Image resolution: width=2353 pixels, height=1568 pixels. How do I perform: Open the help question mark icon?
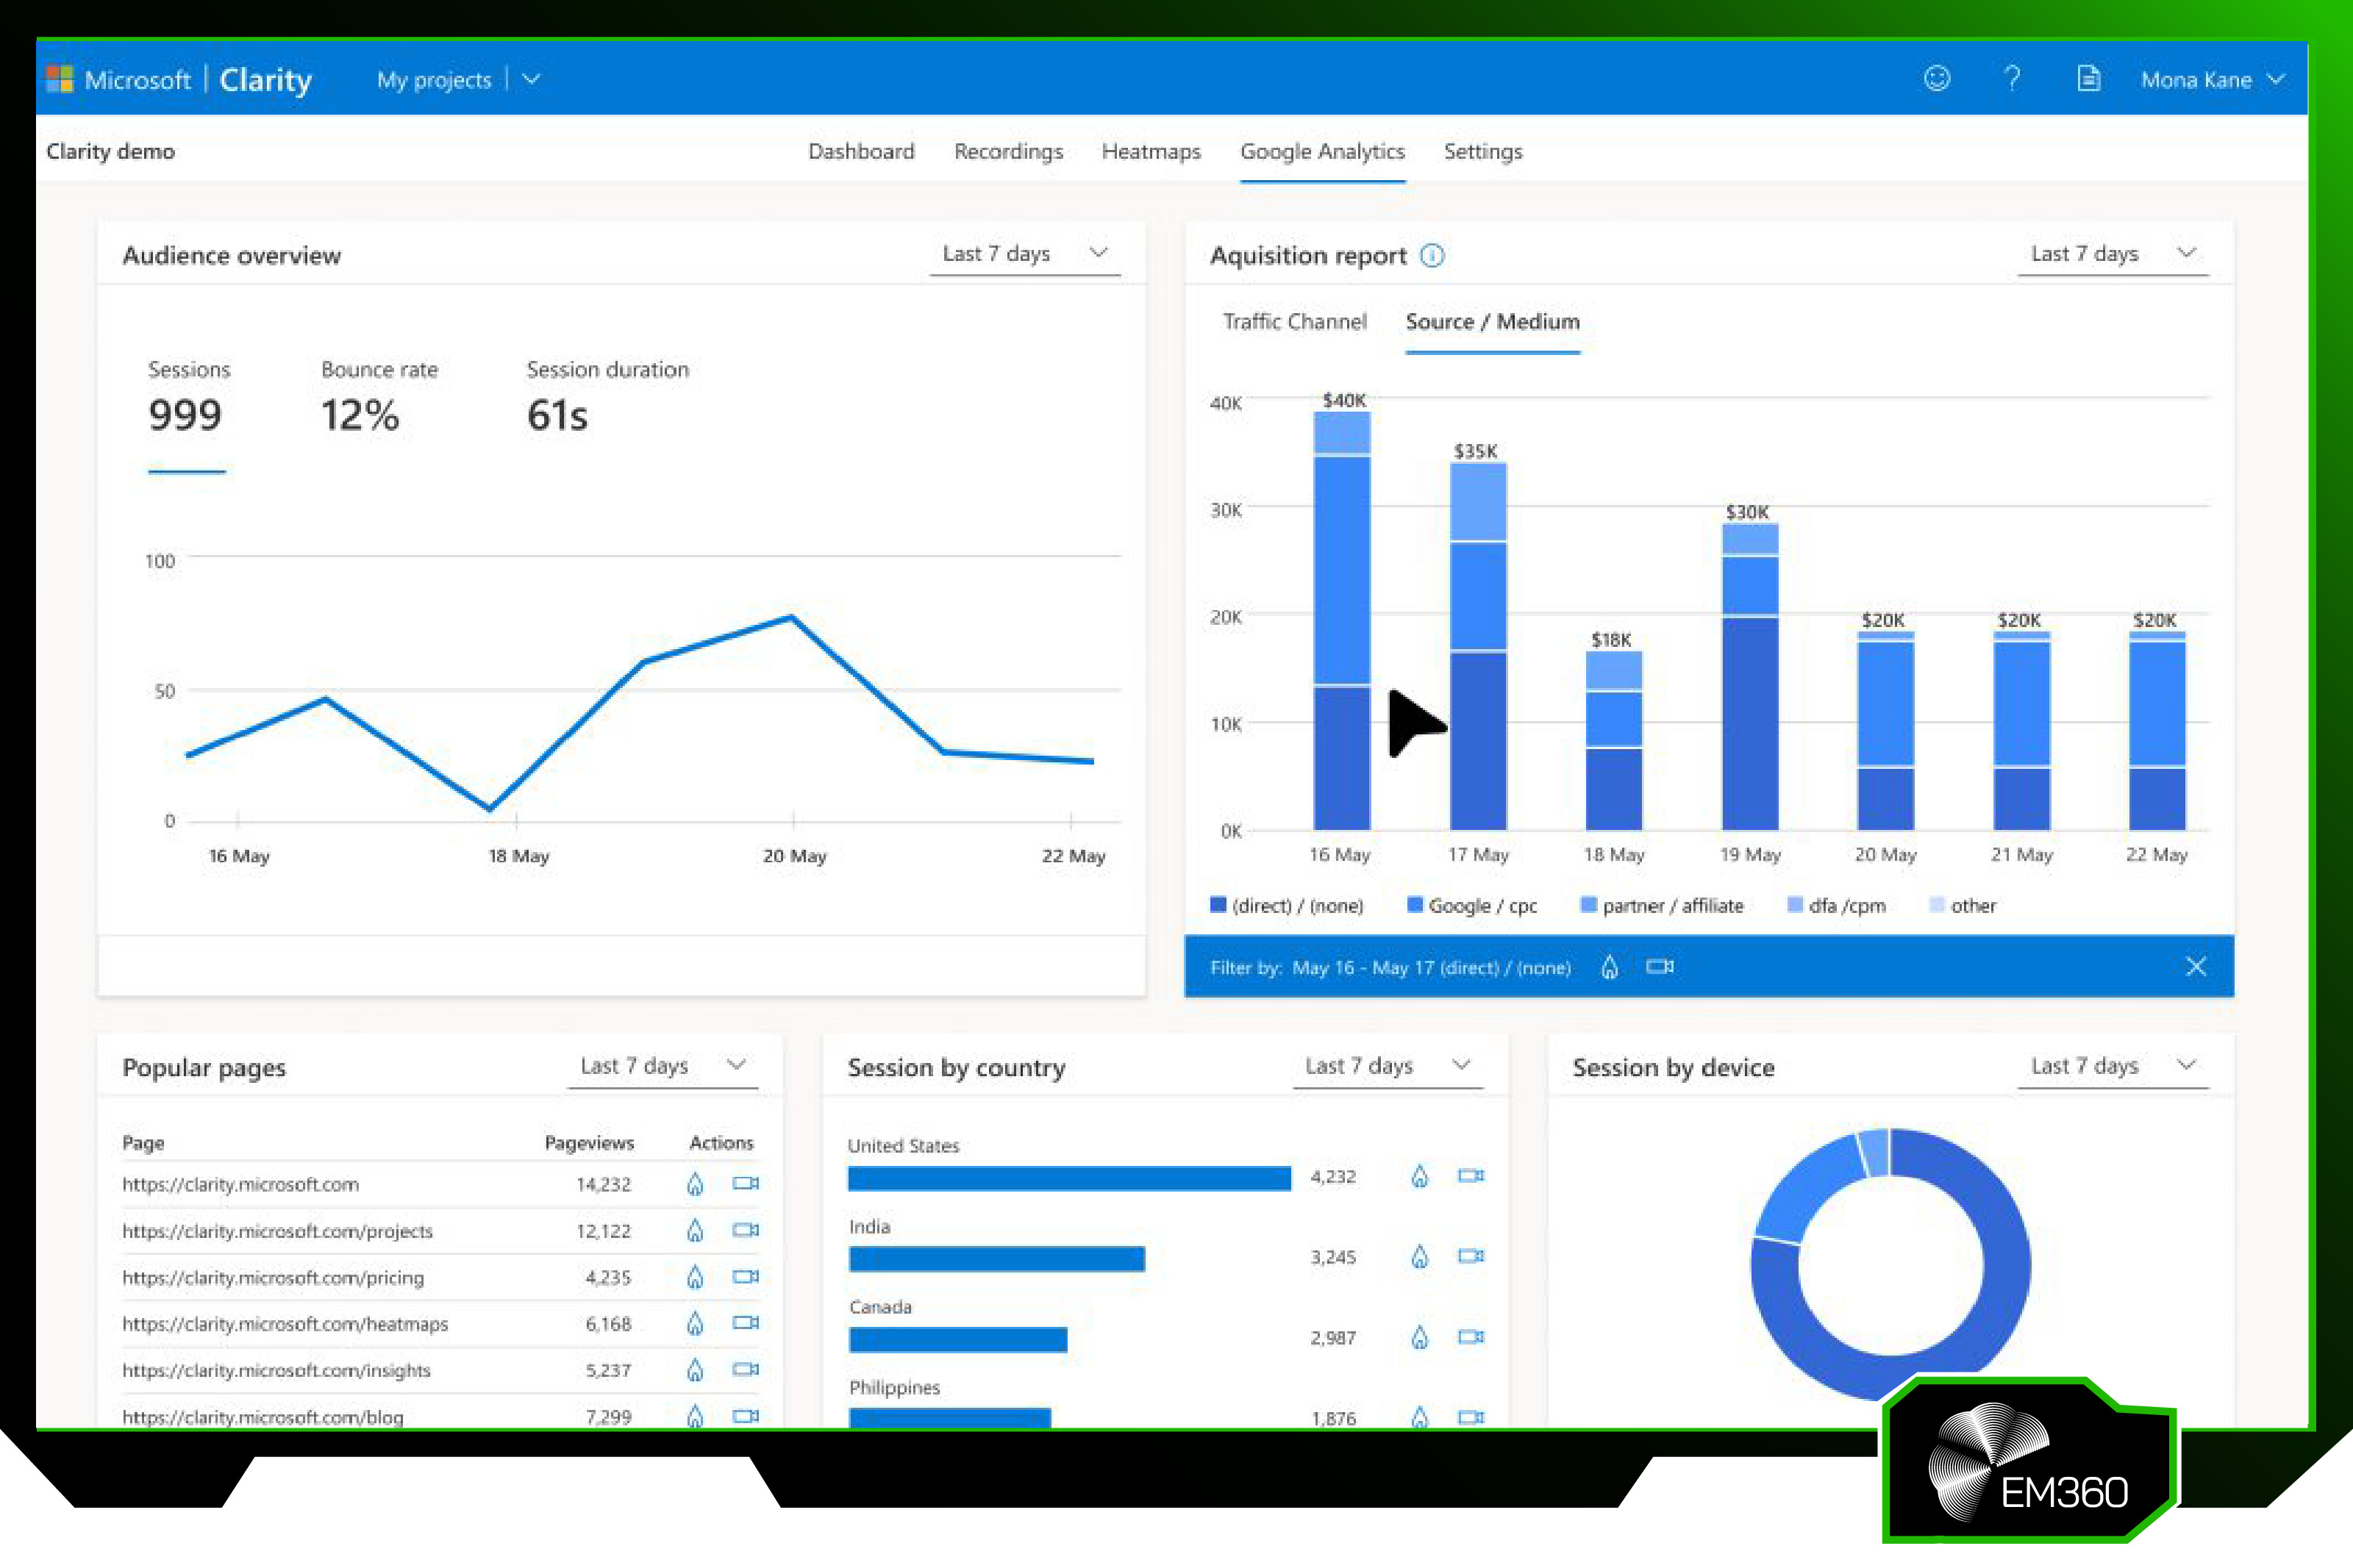click(x=2012, y=79)
